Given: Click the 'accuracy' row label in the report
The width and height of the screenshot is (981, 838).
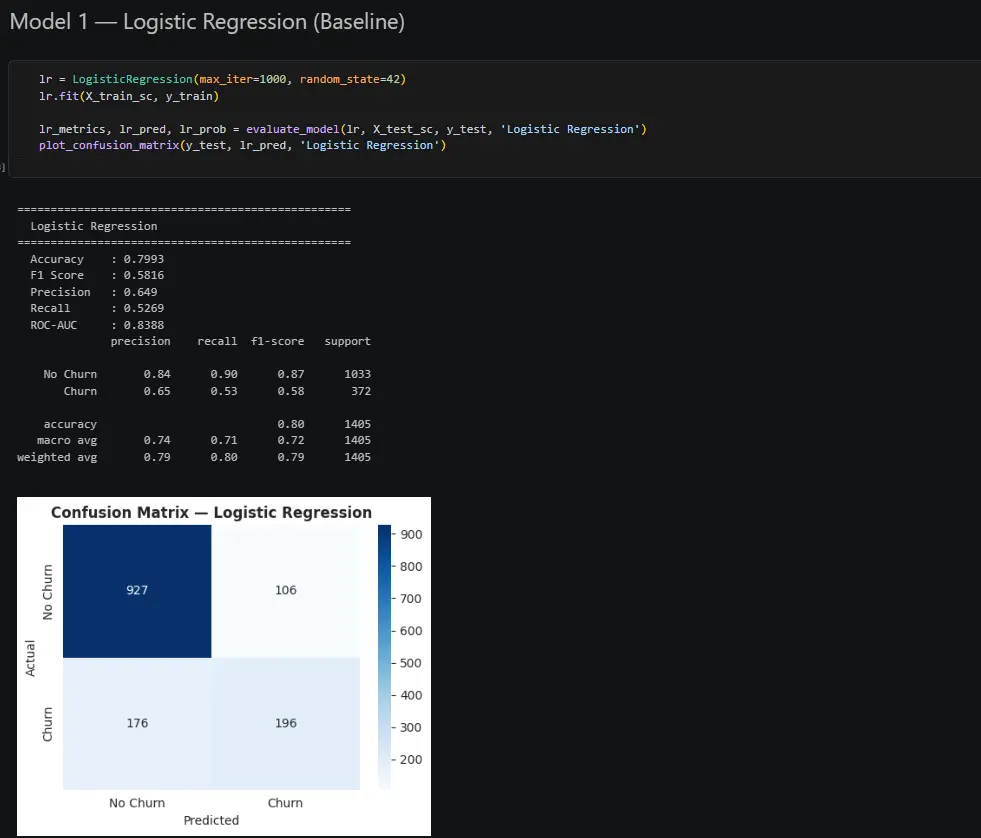Looking at the screenshot, I should [70, 424].
